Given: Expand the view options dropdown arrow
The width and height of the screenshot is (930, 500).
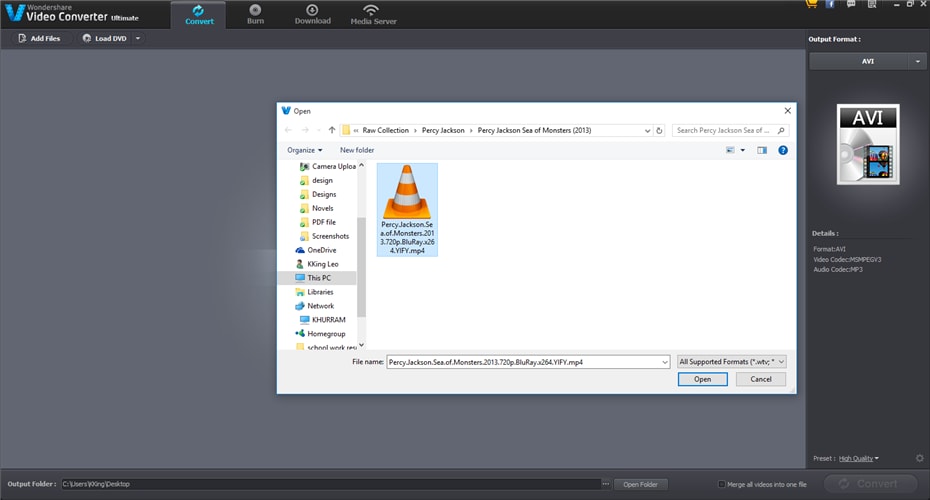Looking at the screenshot, I should [x=743, y=150].
